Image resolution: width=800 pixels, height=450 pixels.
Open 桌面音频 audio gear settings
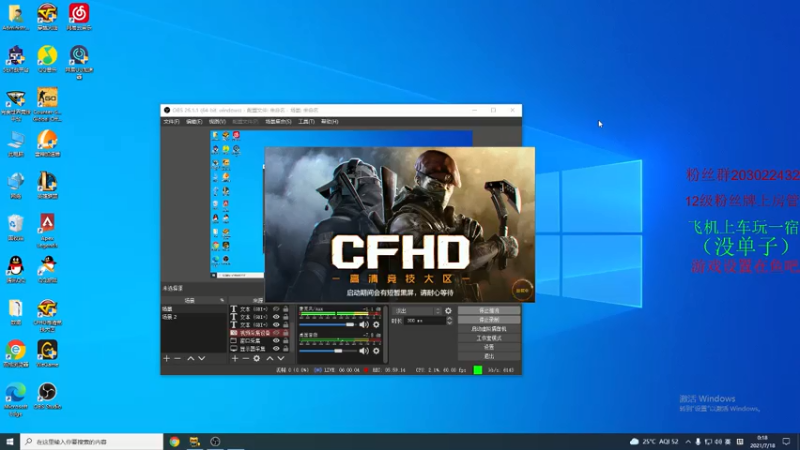(376, 351)
